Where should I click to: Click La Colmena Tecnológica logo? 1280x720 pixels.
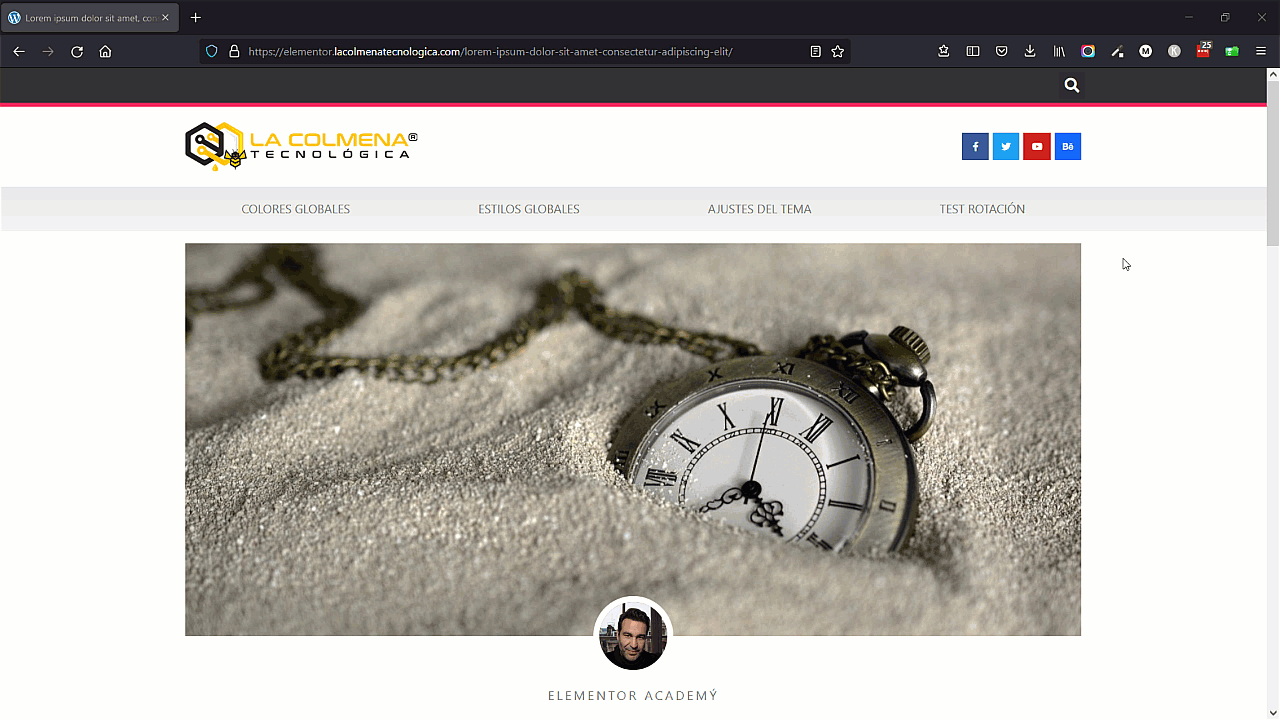tap(301, 146)
